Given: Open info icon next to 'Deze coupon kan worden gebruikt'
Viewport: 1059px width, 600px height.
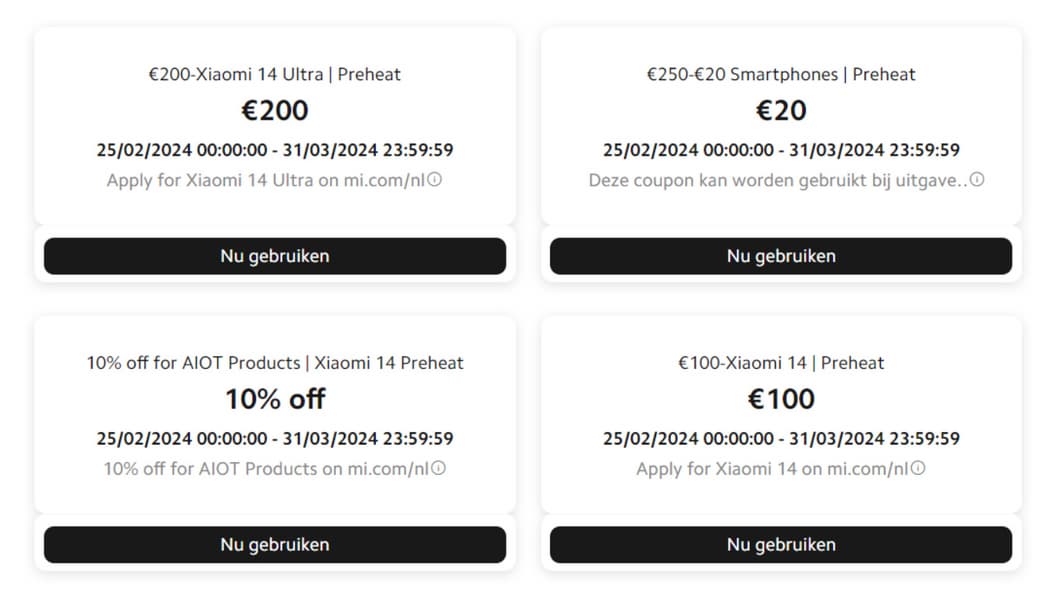Looking at the screenshot, I should 977,181.
